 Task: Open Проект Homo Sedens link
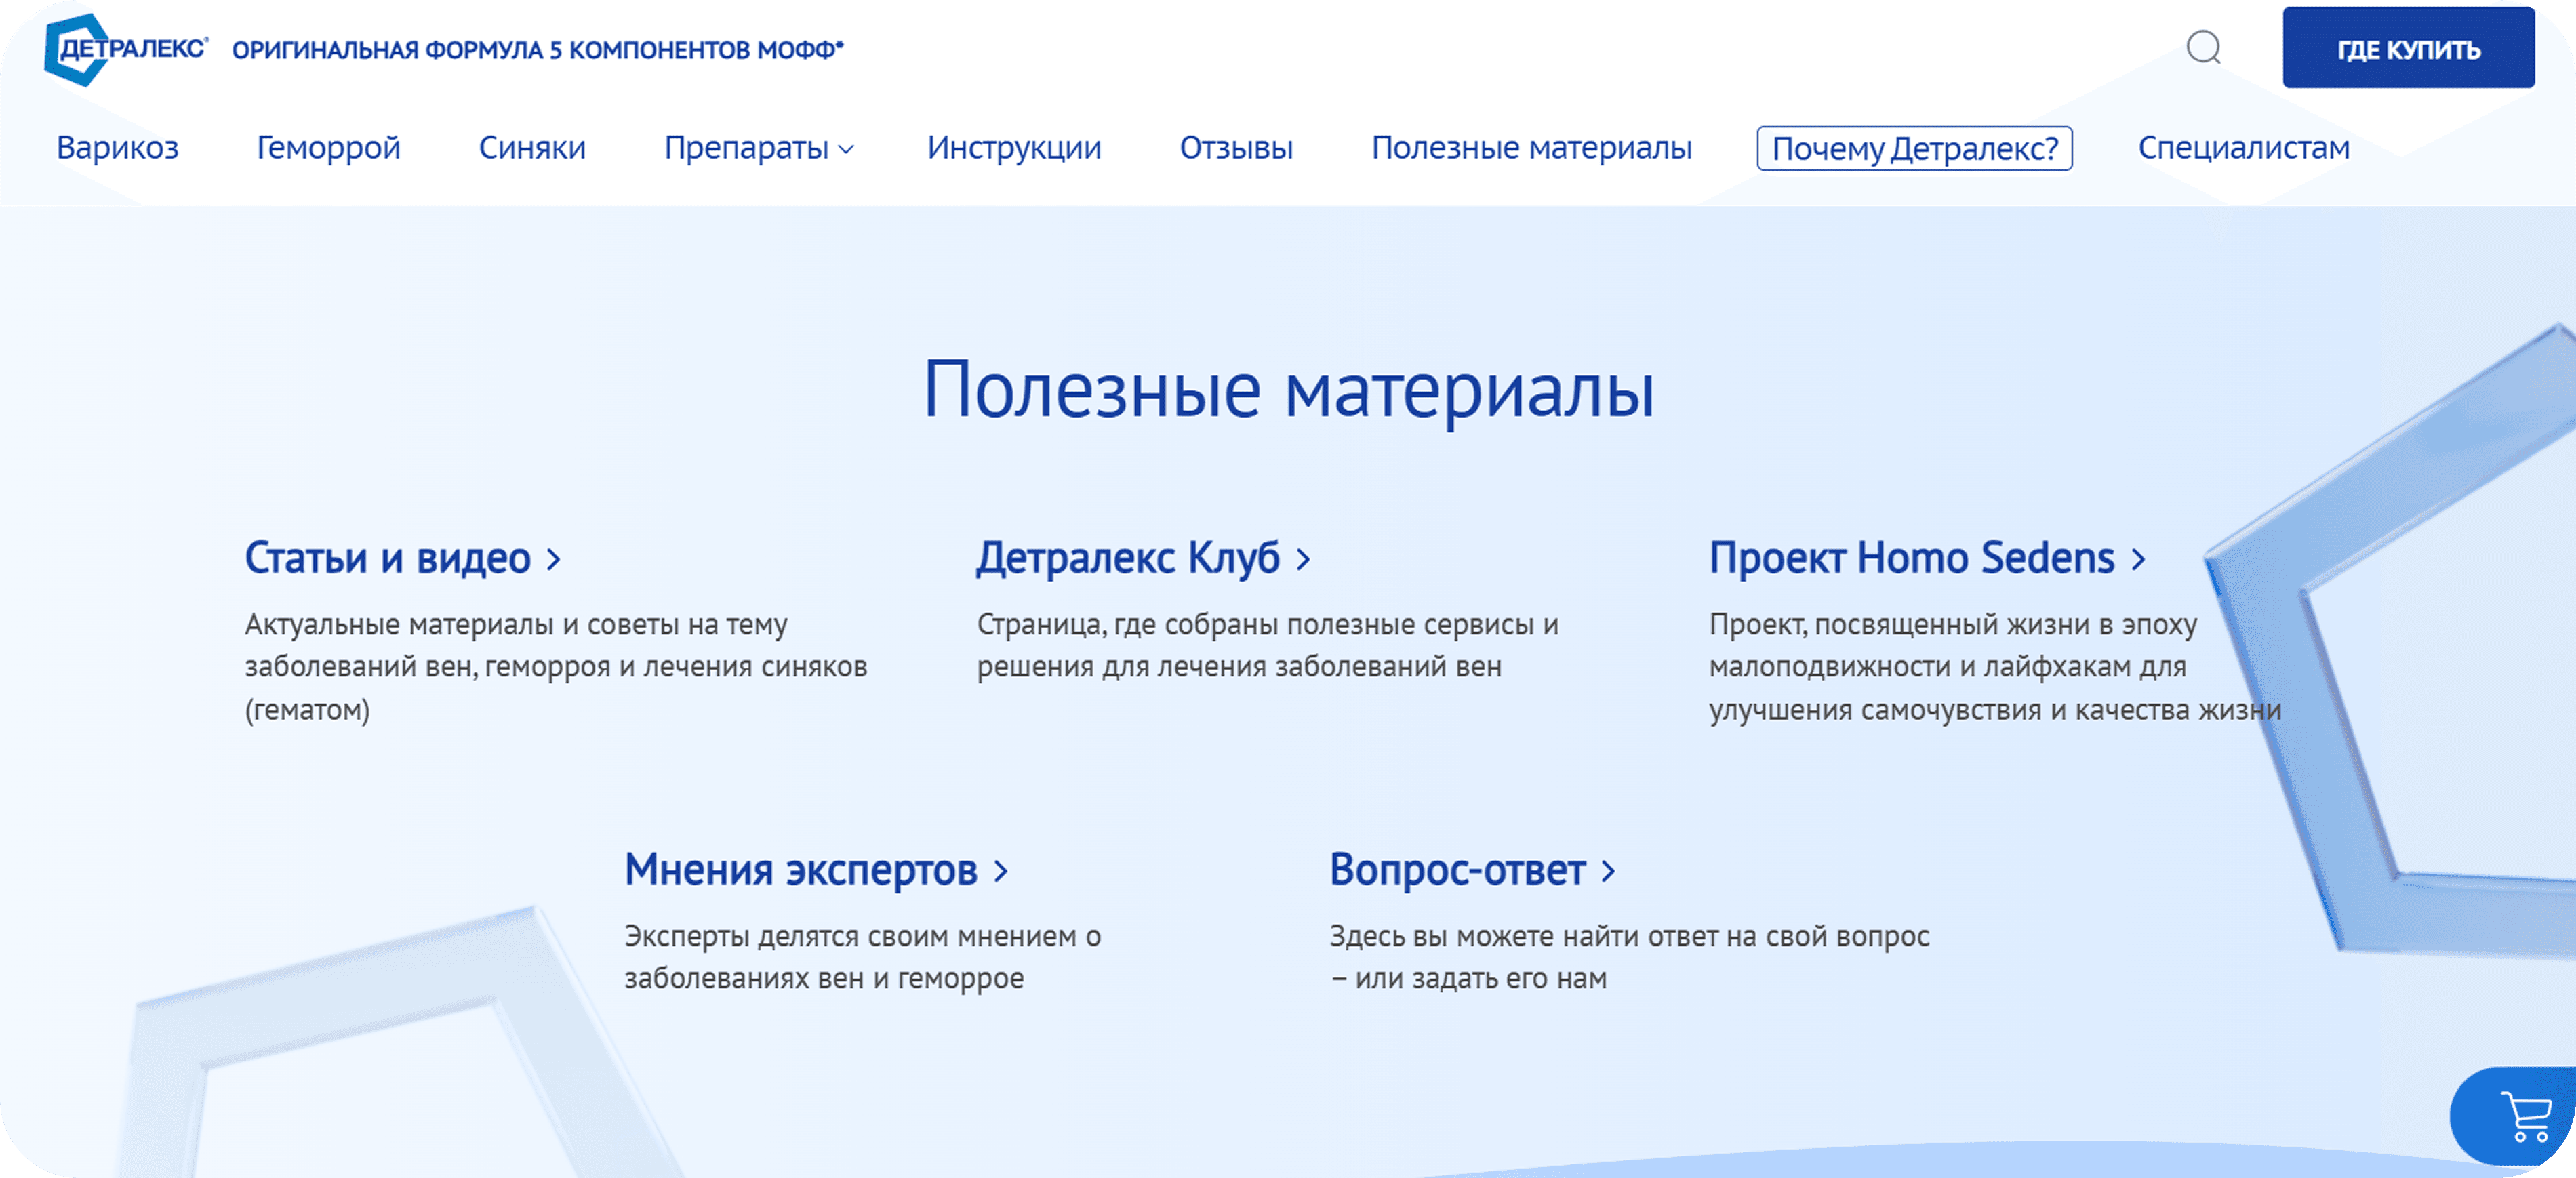[x=1912, y=558]
